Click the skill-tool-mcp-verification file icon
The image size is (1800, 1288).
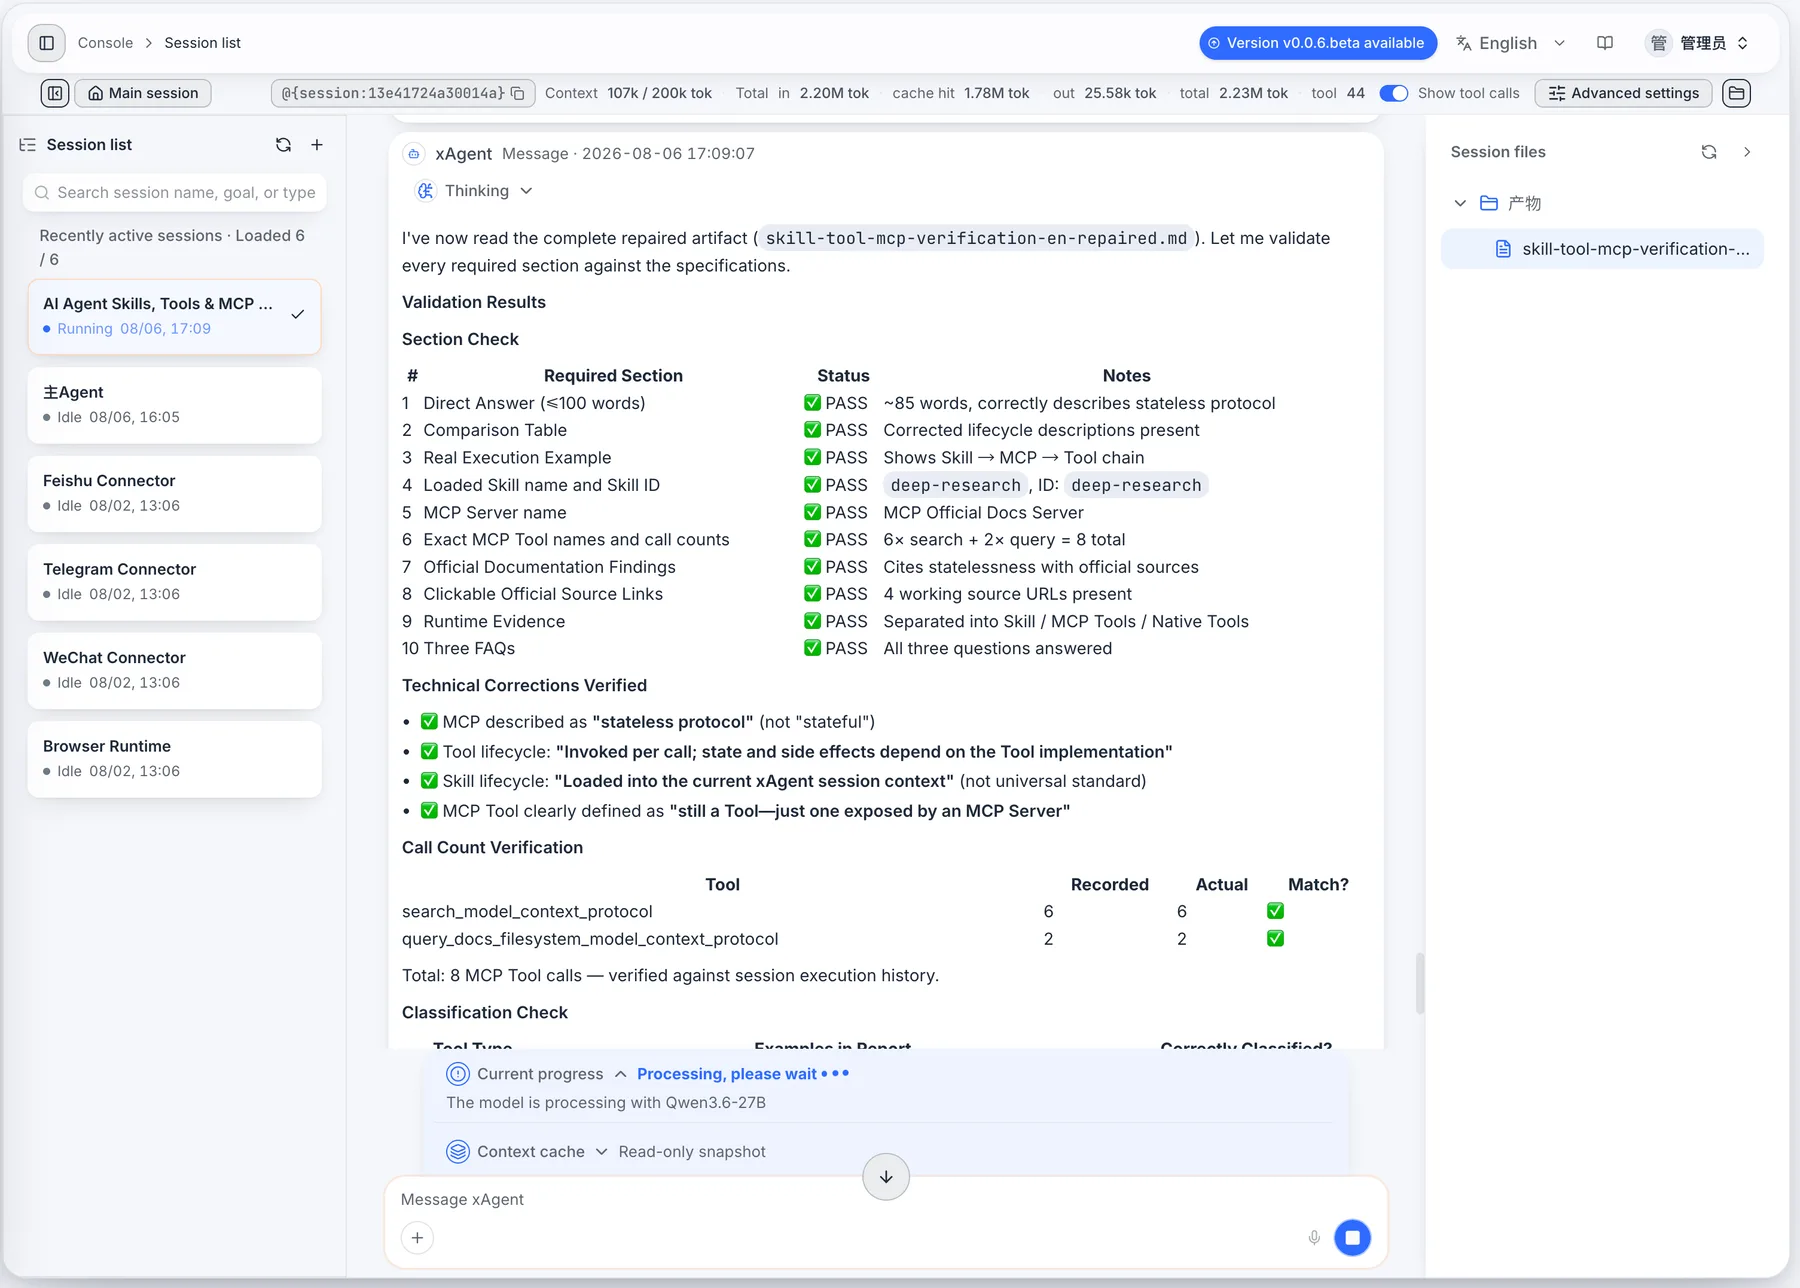1503,249
